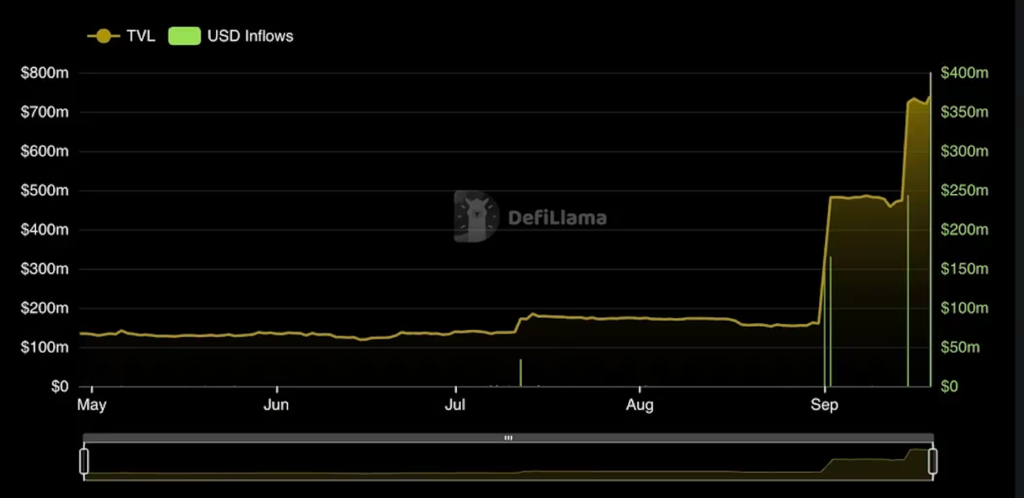Image resolution: width=1024 pixels, height=498 pixels.
Task: Click the May x-axis label
Action: (91, 405)
